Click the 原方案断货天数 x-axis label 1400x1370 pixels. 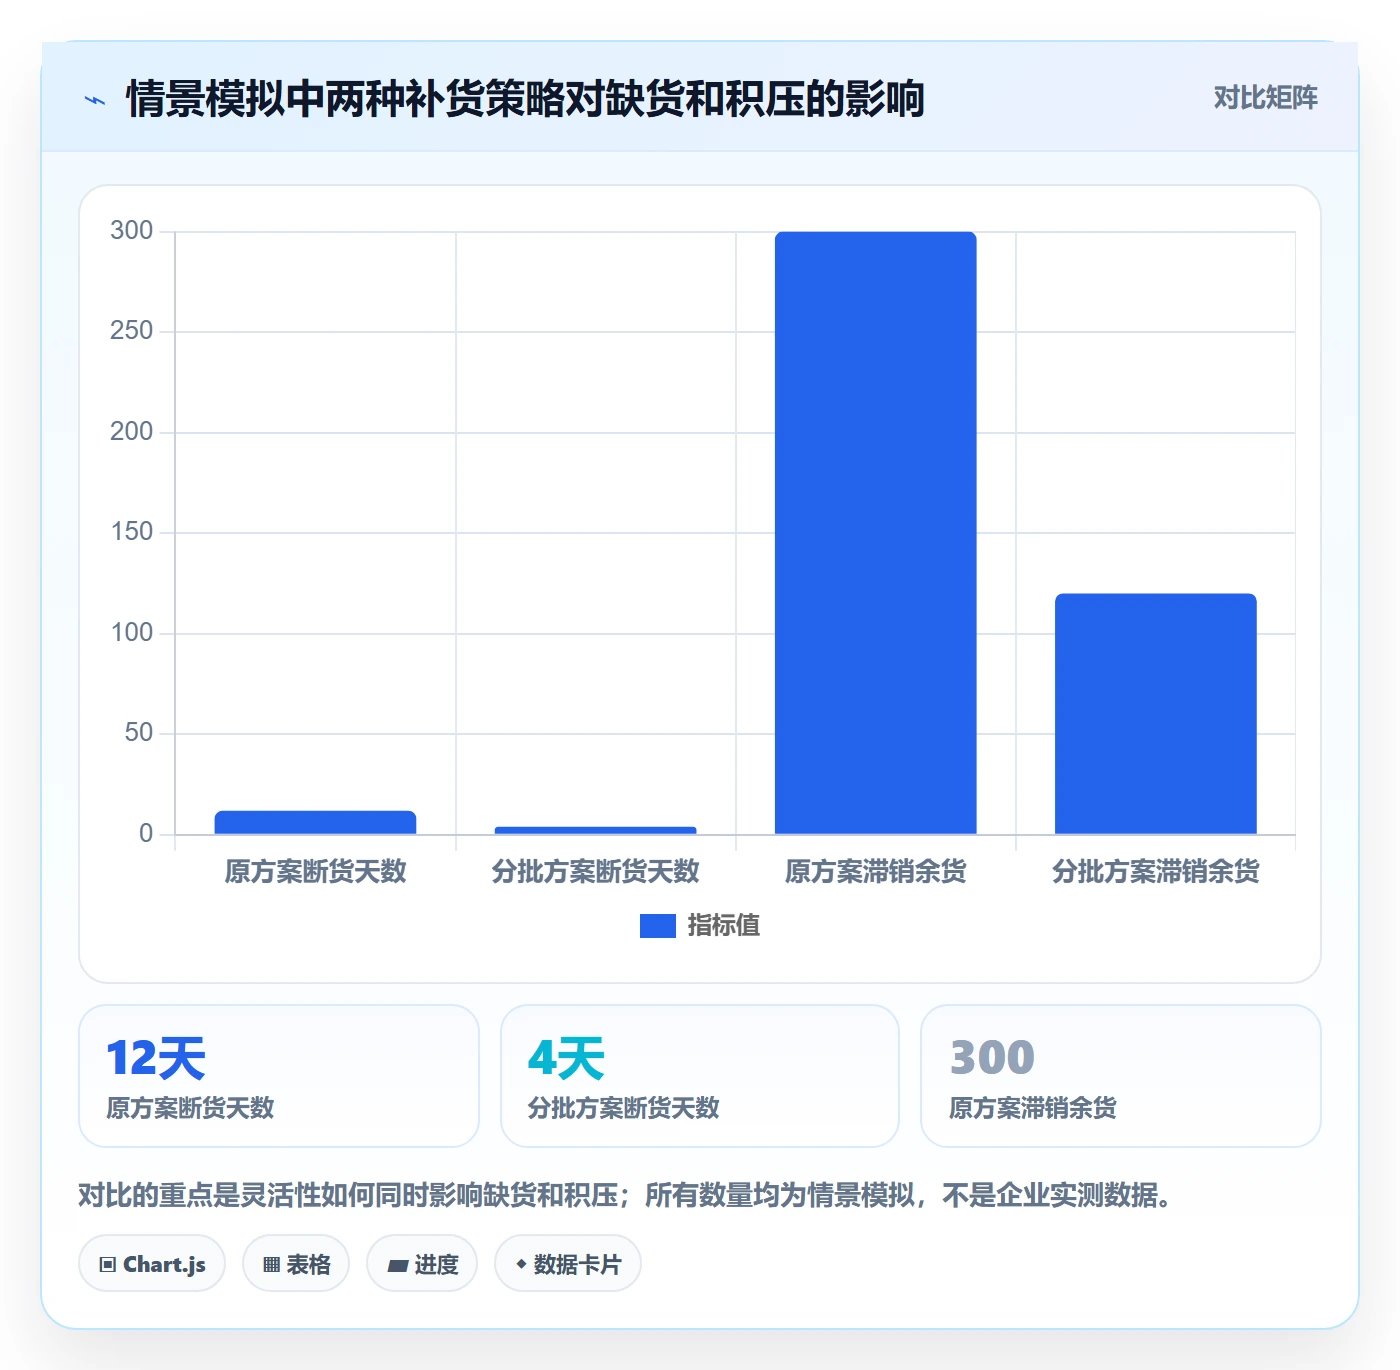coord(315,871)
